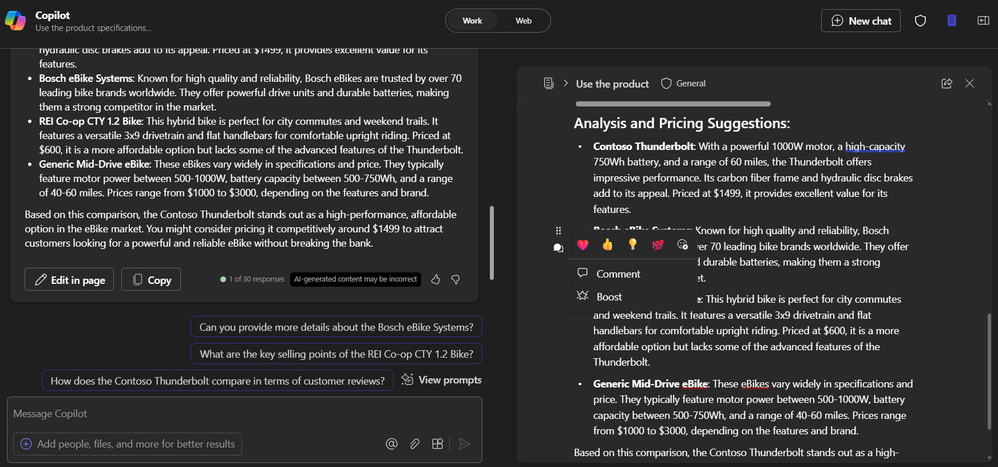Click the thumbs up feedback icon

tap(435, 279)
